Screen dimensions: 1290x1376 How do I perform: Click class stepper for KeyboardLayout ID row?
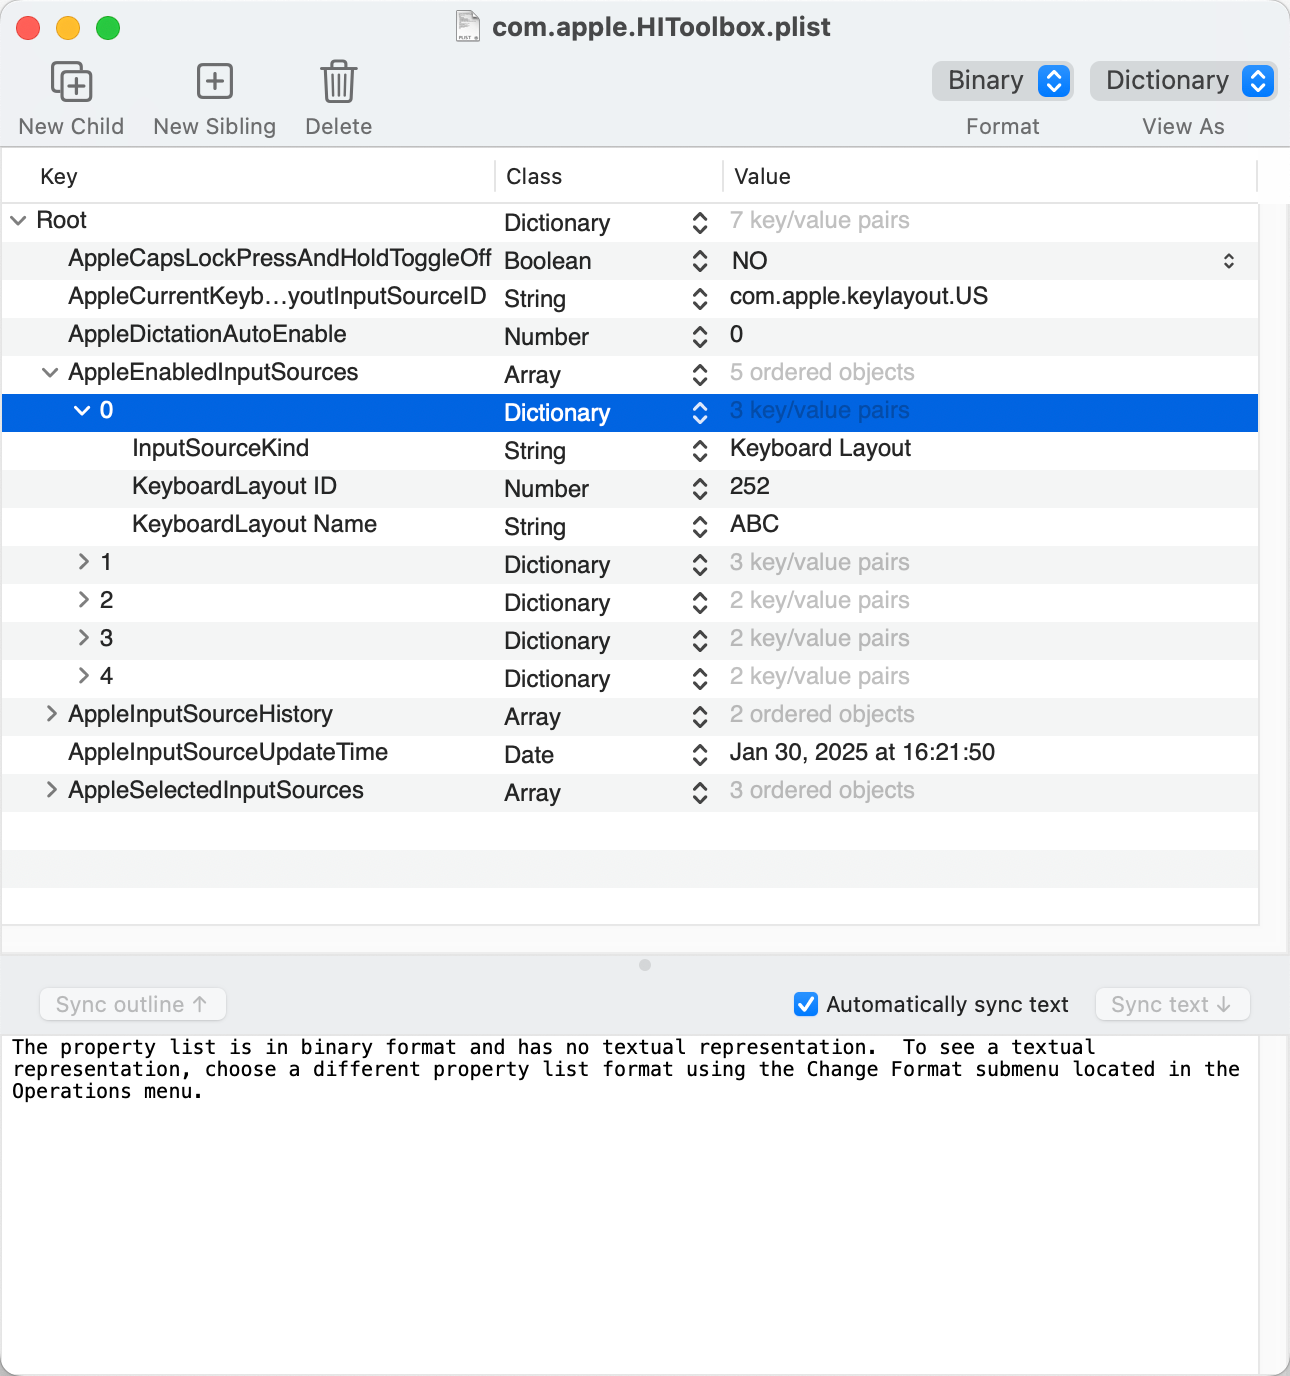(700, 489)
